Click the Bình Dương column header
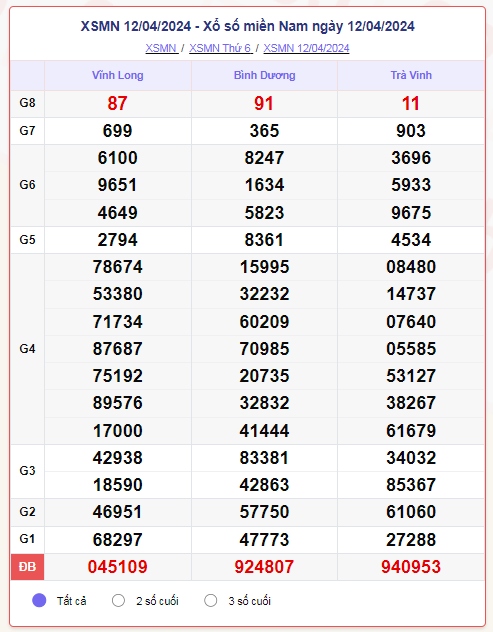Viewport: 493px width, 632px height. tap(264, 75)
